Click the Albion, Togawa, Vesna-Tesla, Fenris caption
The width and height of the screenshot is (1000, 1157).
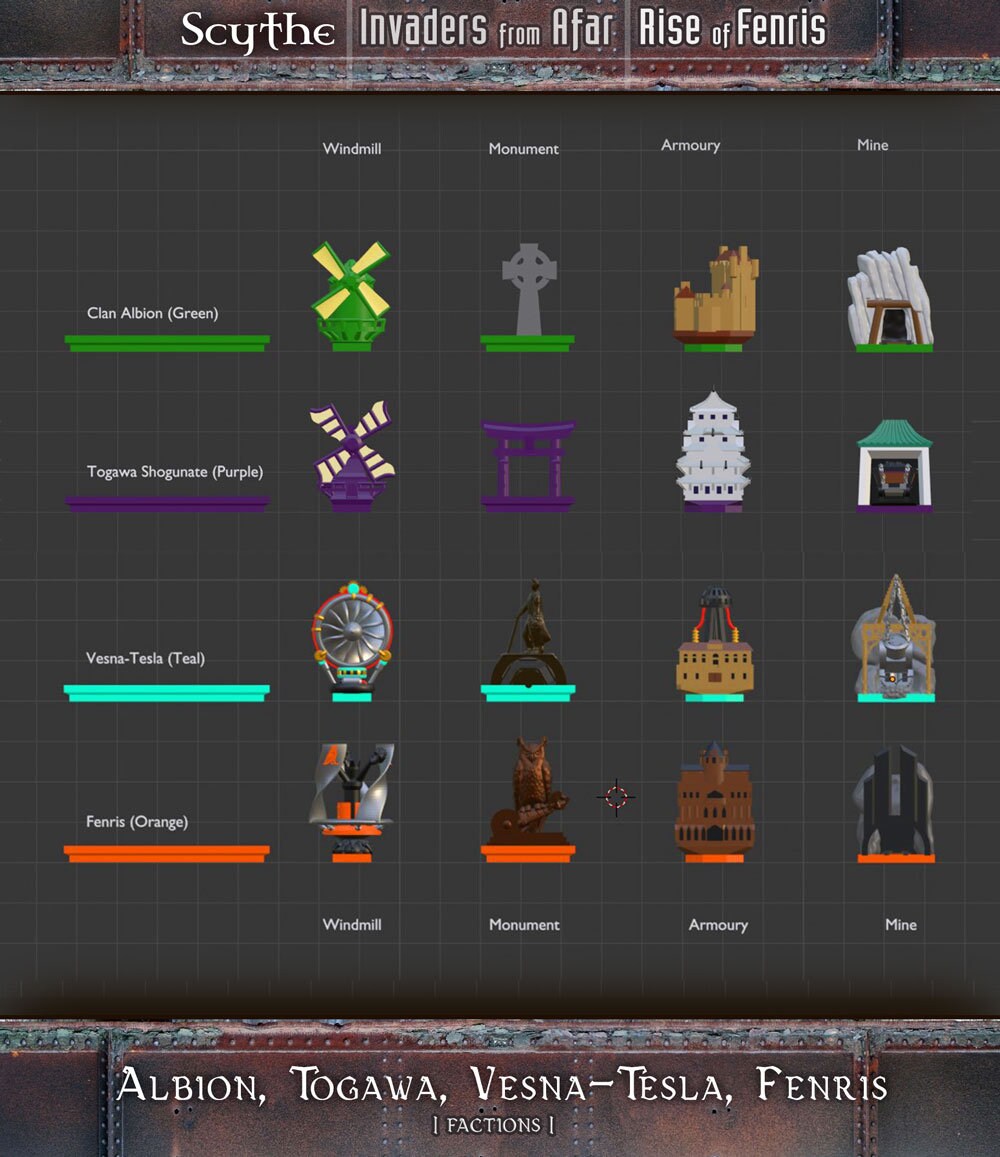502,1085
